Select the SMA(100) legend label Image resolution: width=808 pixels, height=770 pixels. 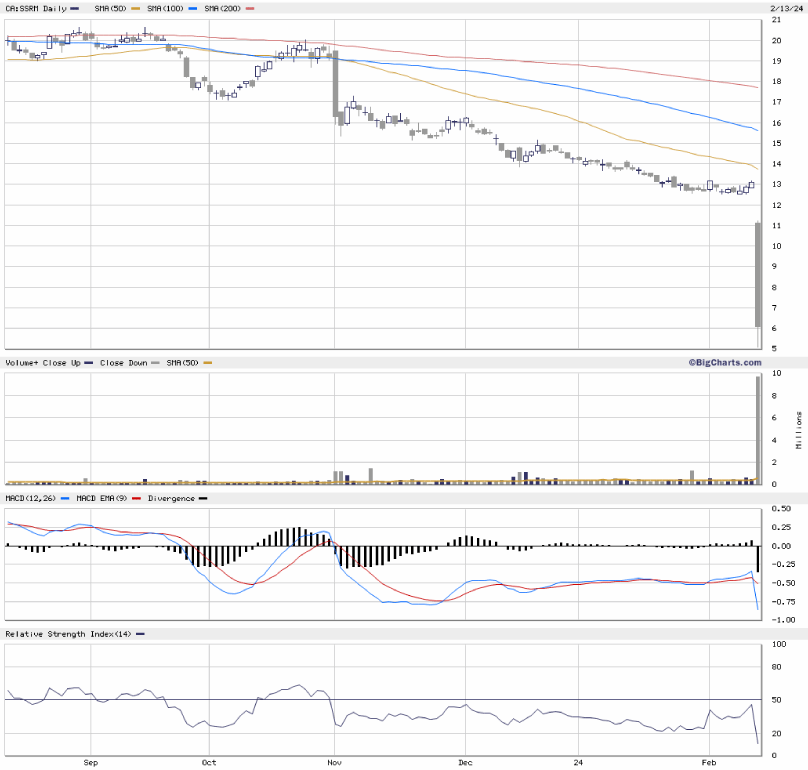tap(161, 8)
